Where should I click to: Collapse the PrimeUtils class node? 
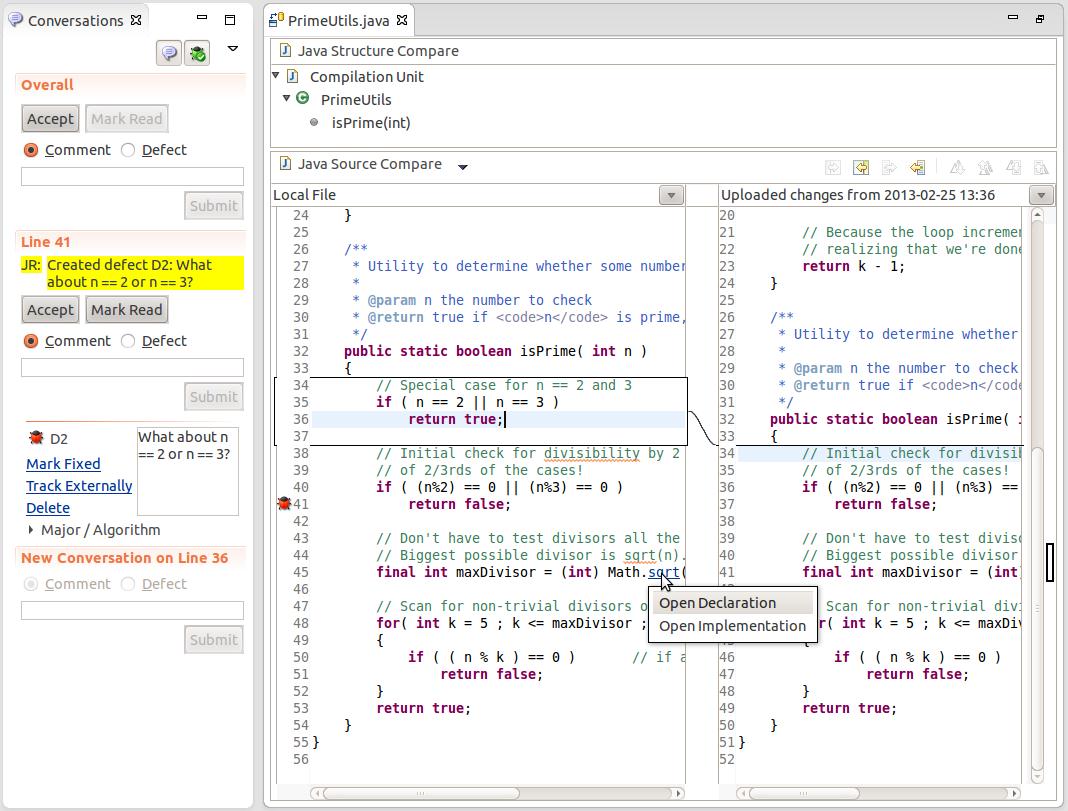(287, 98)
